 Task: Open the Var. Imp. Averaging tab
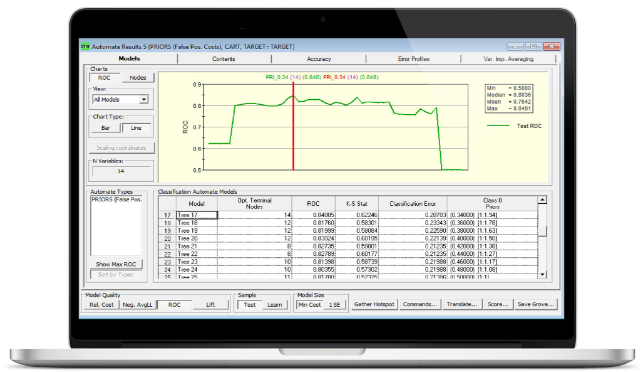(x=508, y=59)
